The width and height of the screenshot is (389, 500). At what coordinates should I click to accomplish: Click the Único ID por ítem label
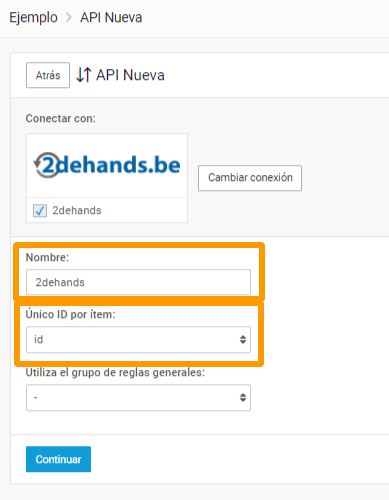click(x=71, y=314)
